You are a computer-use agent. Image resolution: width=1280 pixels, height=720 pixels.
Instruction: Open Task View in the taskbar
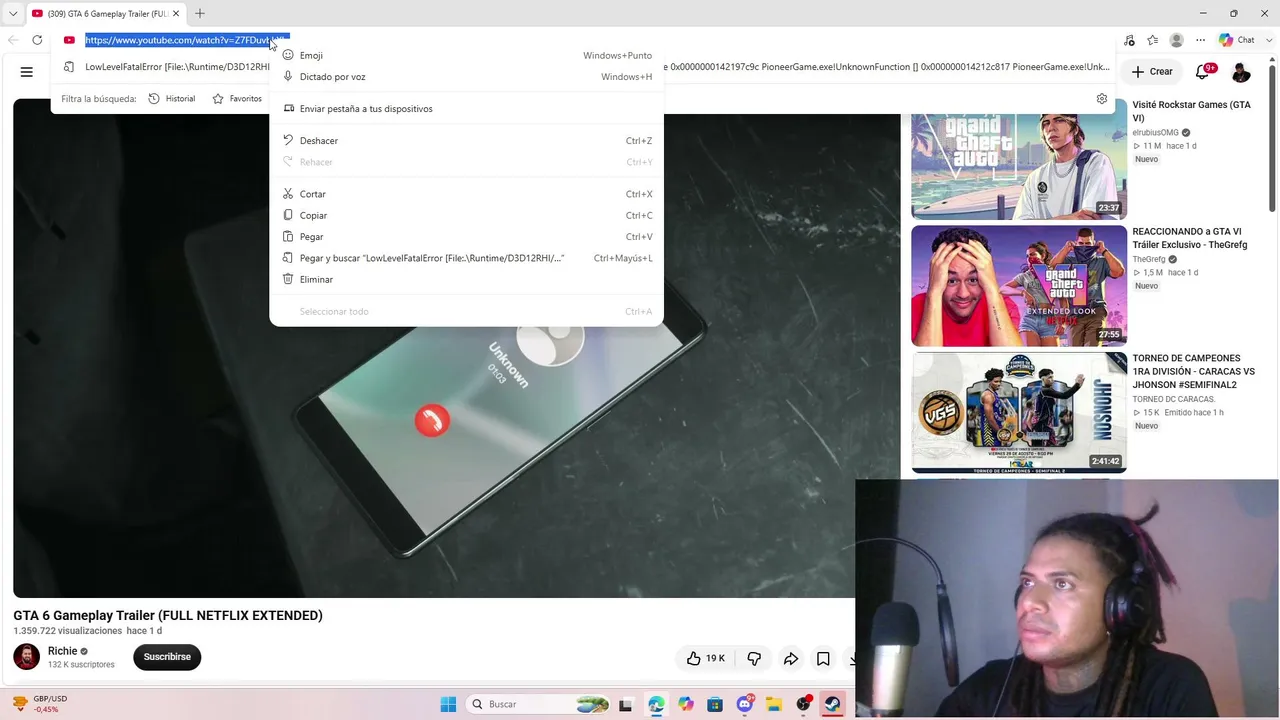pyautogui.click(x=626, y=704)
